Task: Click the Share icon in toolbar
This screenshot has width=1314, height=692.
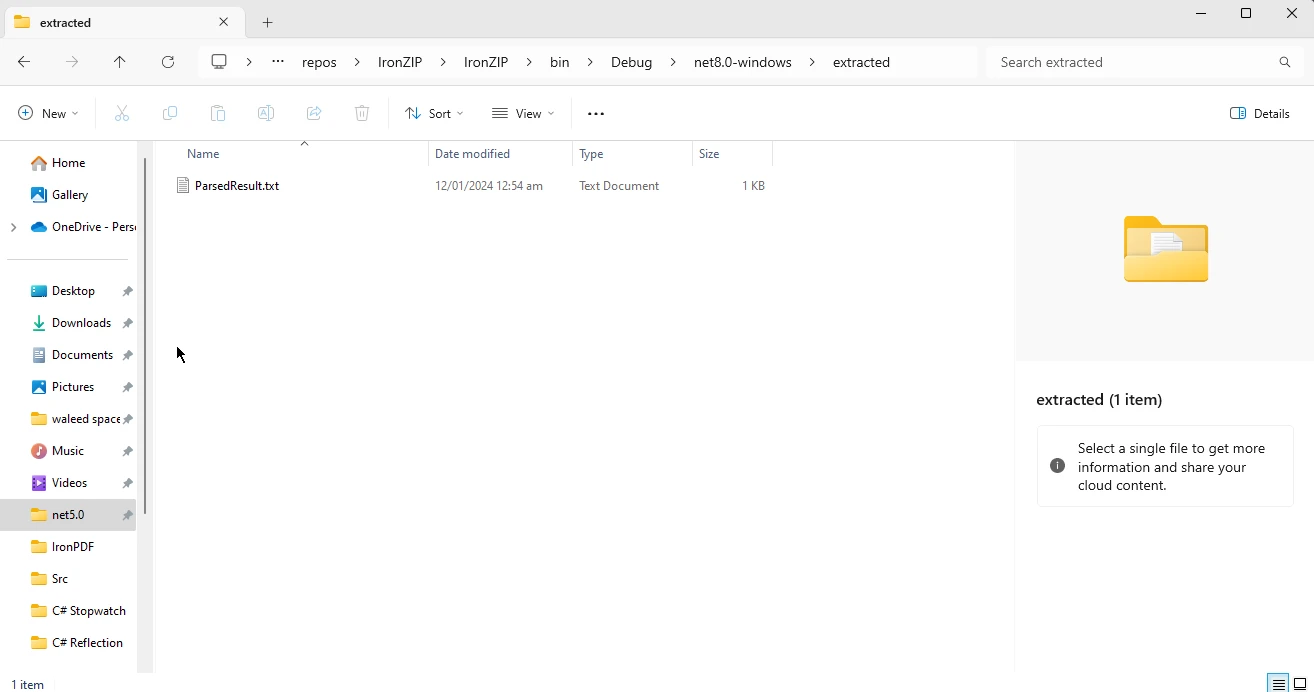Action: click(314, 114)
